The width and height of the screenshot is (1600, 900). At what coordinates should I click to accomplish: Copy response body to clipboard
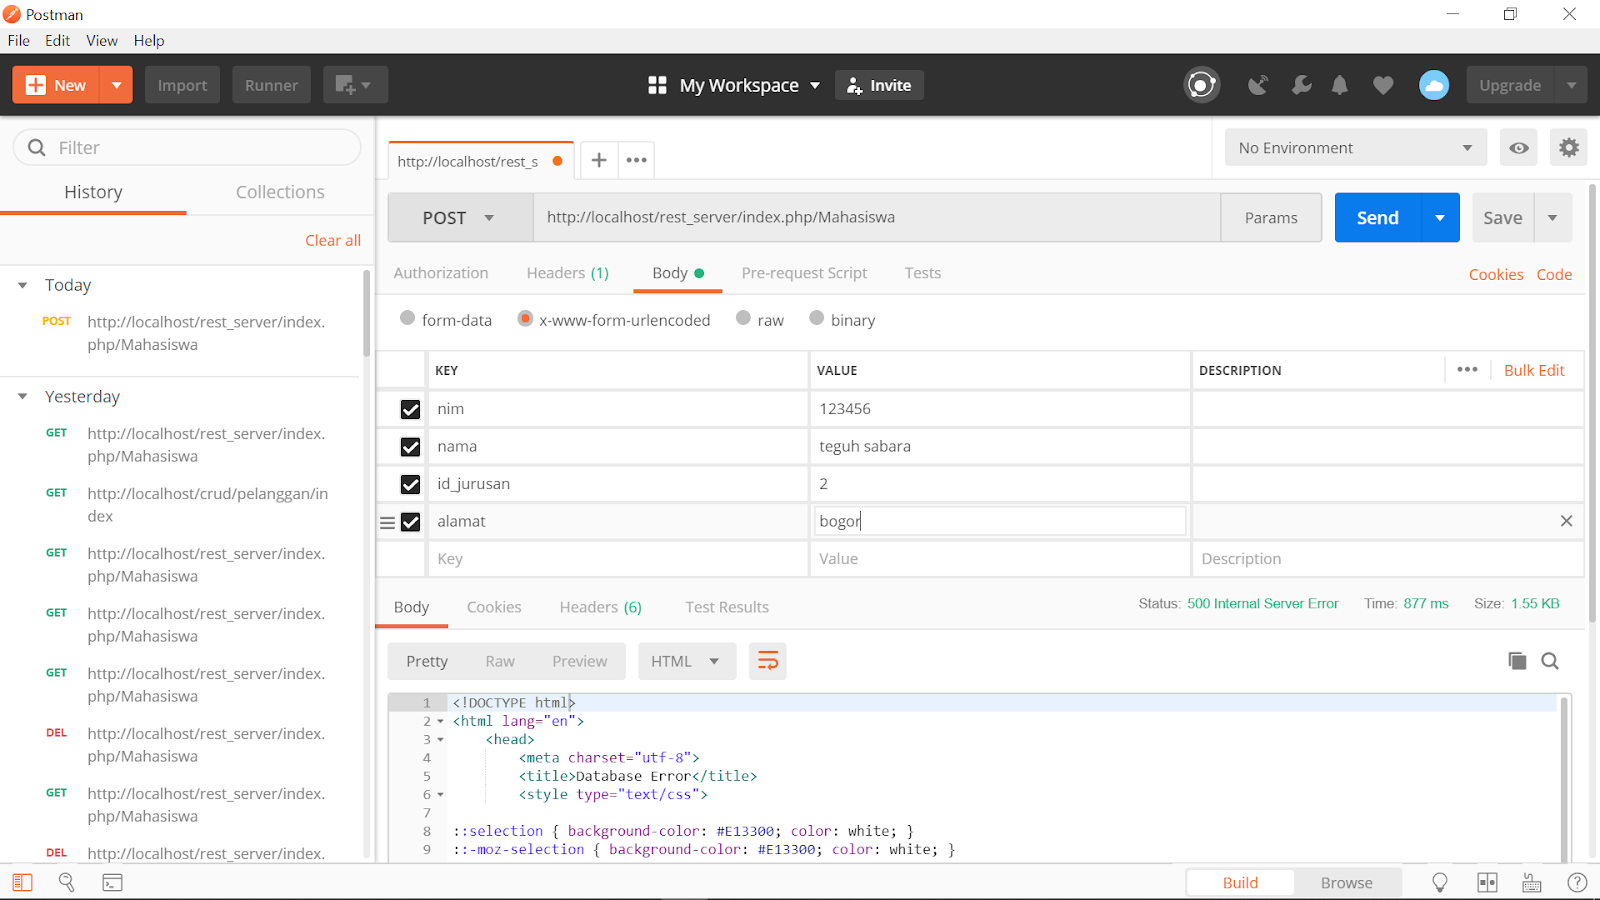tap(1517, 661)
